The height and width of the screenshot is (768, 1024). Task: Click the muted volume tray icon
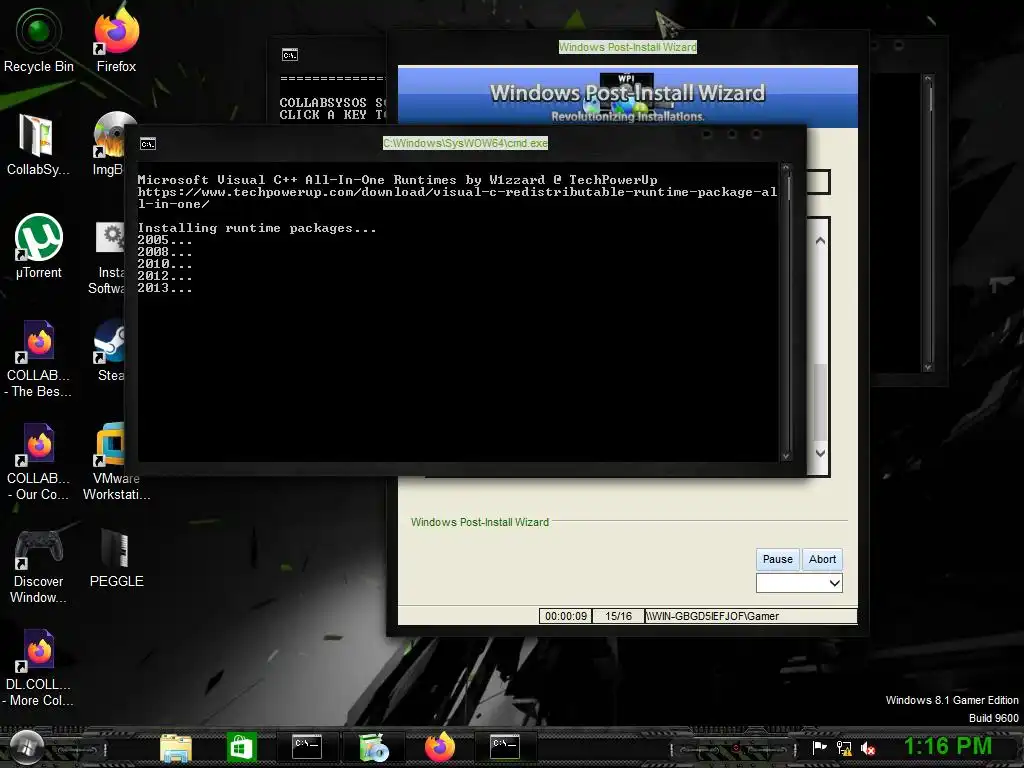click(868, 748)
